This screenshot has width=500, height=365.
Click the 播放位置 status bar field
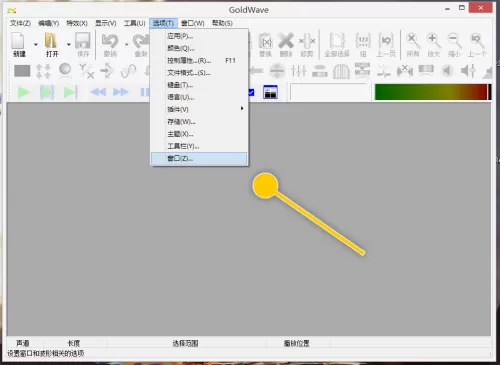[297, 343]
